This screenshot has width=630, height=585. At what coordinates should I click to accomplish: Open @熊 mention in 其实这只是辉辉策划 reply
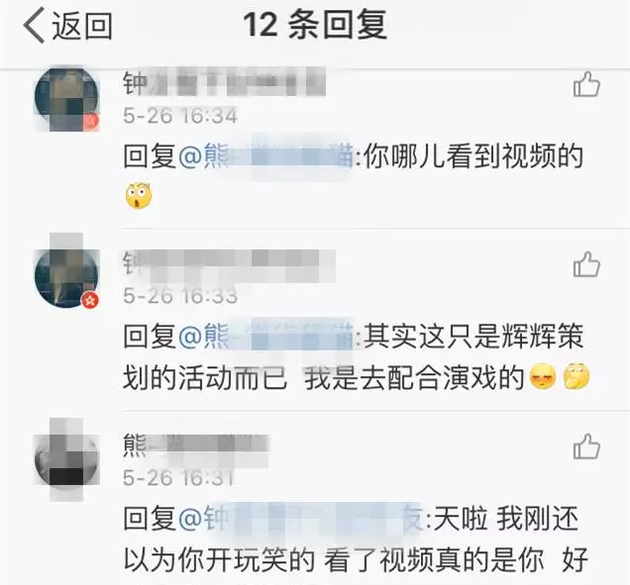pos(265,336)
